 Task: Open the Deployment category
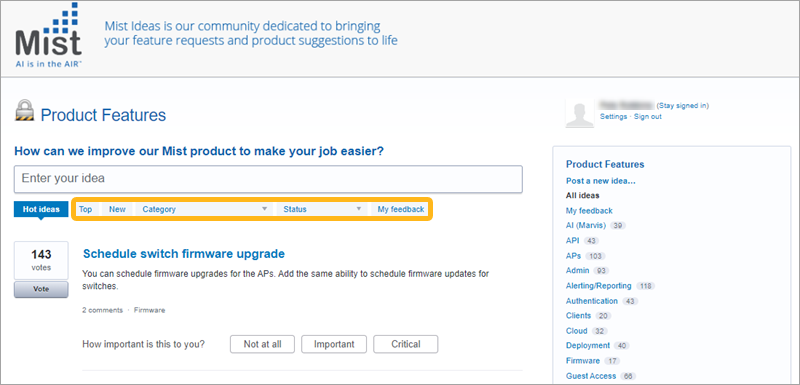point(588,345)
